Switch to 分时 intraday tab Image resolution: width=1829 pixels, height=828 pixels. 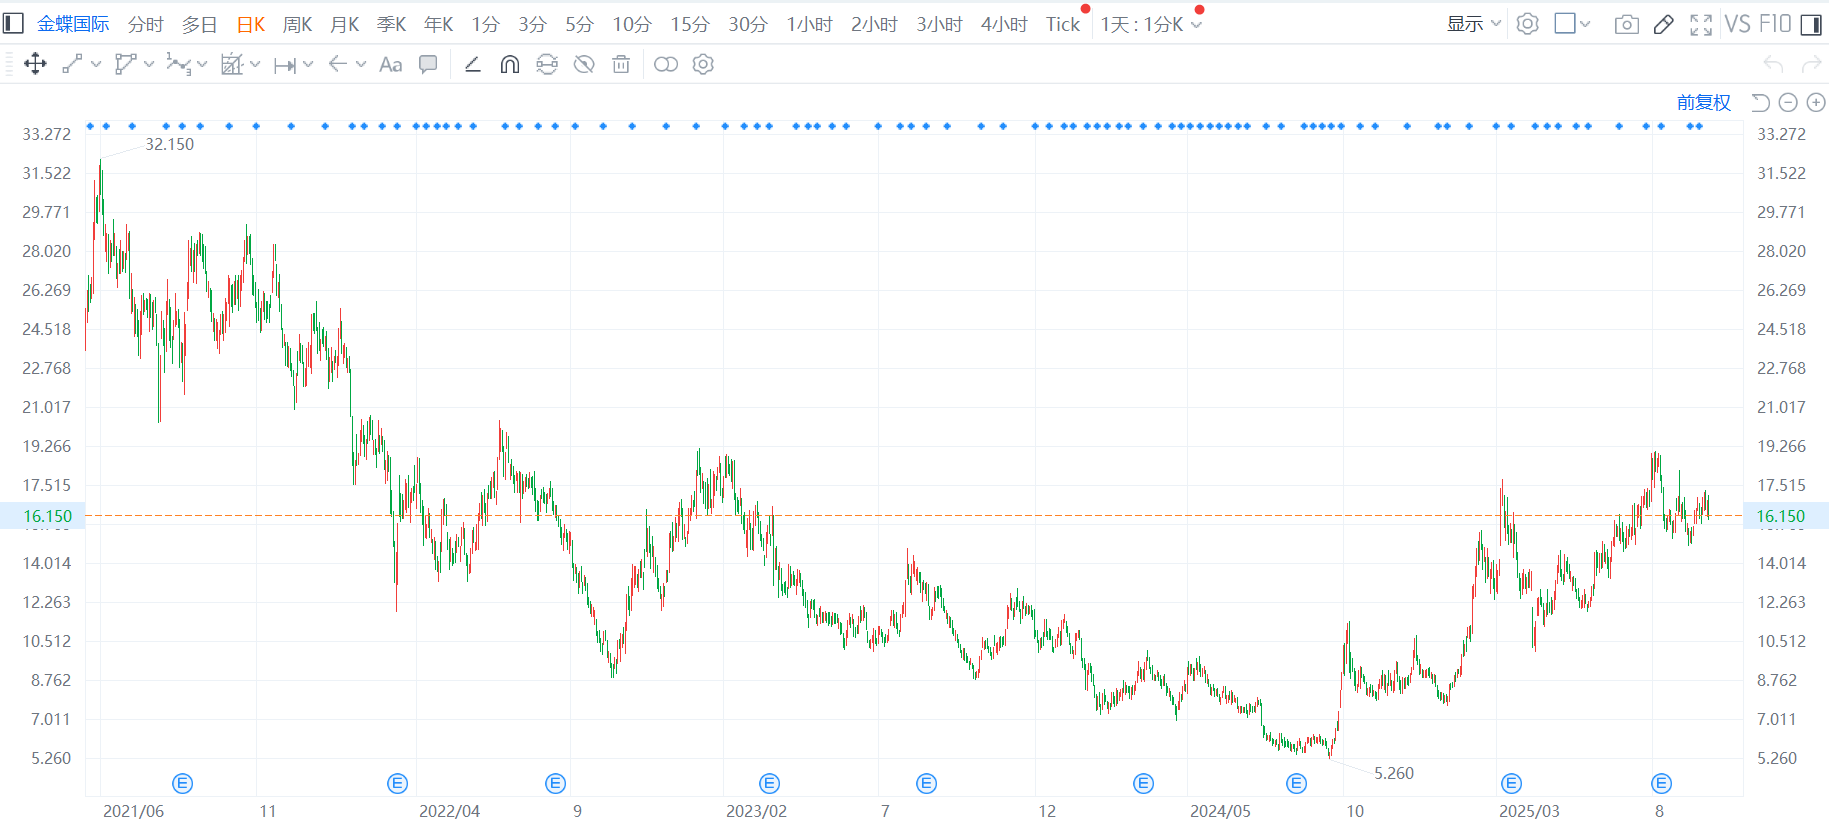pyautogui.click(x=146, y=24)
